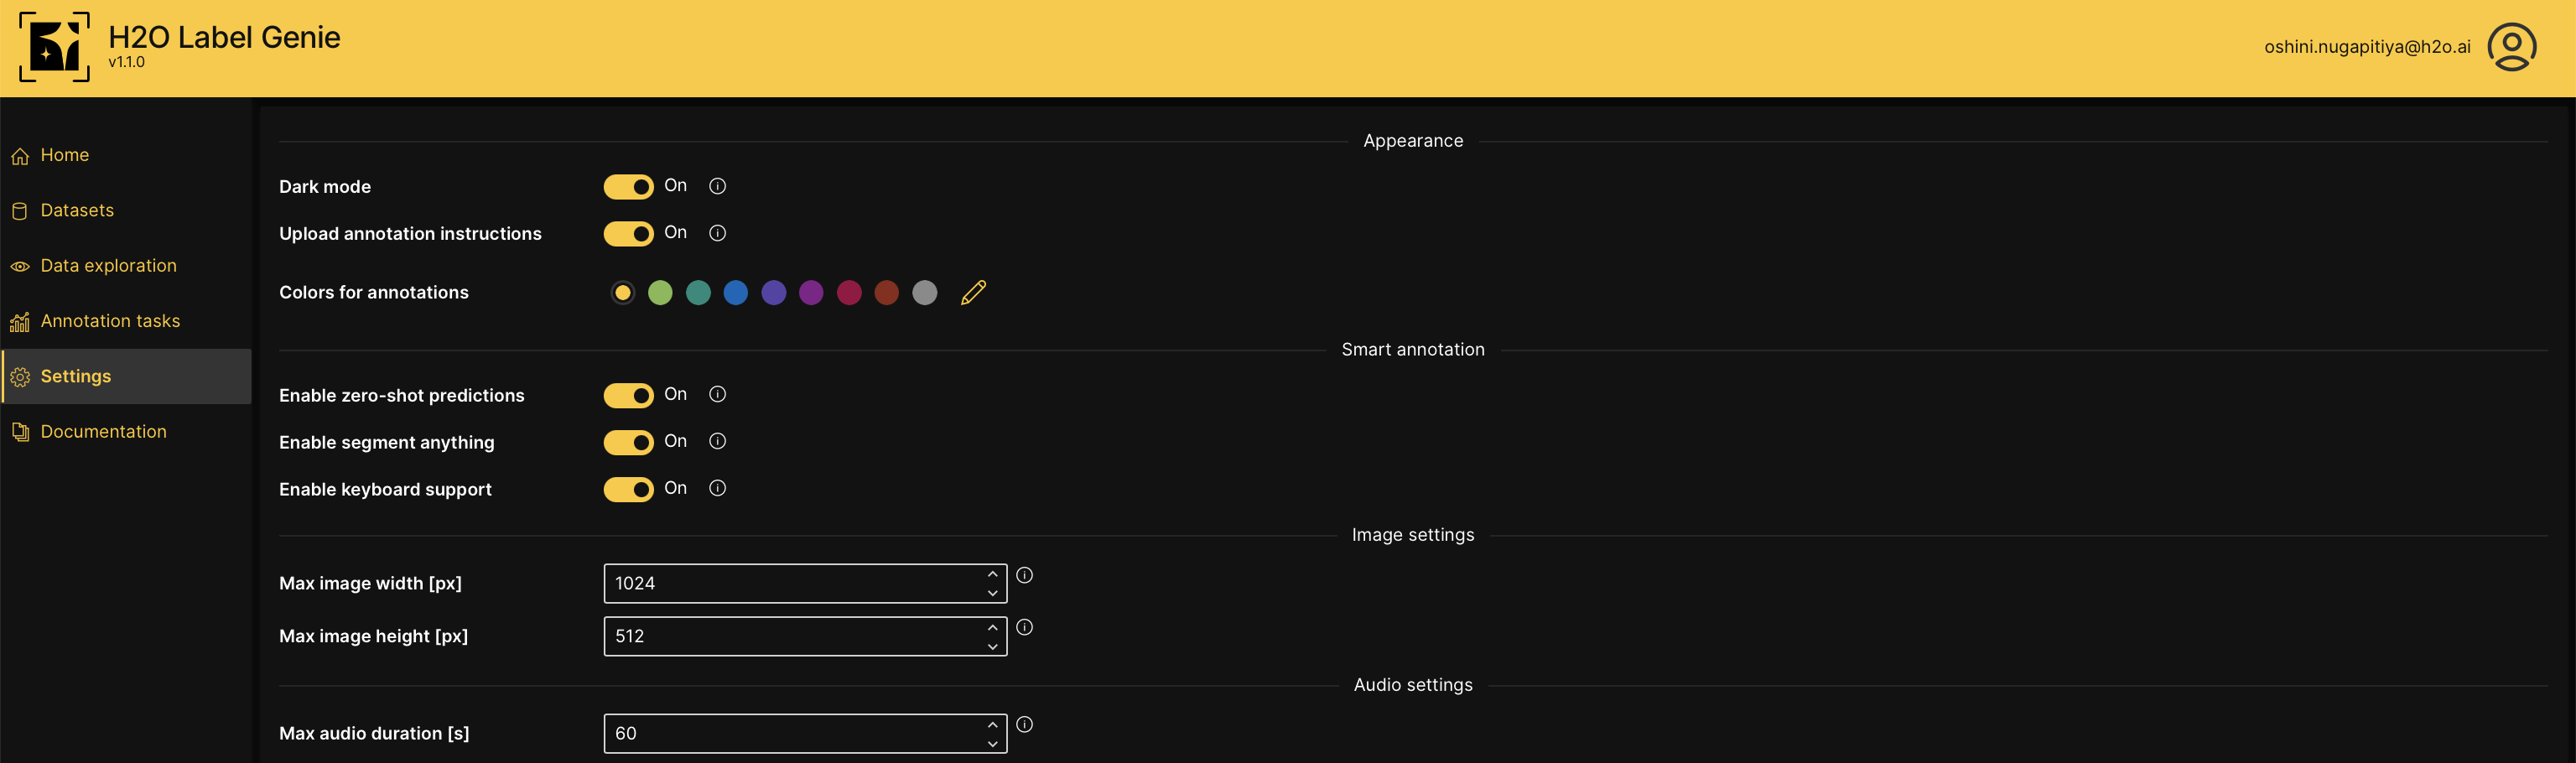2576x763 pixels.
Task: Select the blue annotation color swatch
Action: [736, 292]
